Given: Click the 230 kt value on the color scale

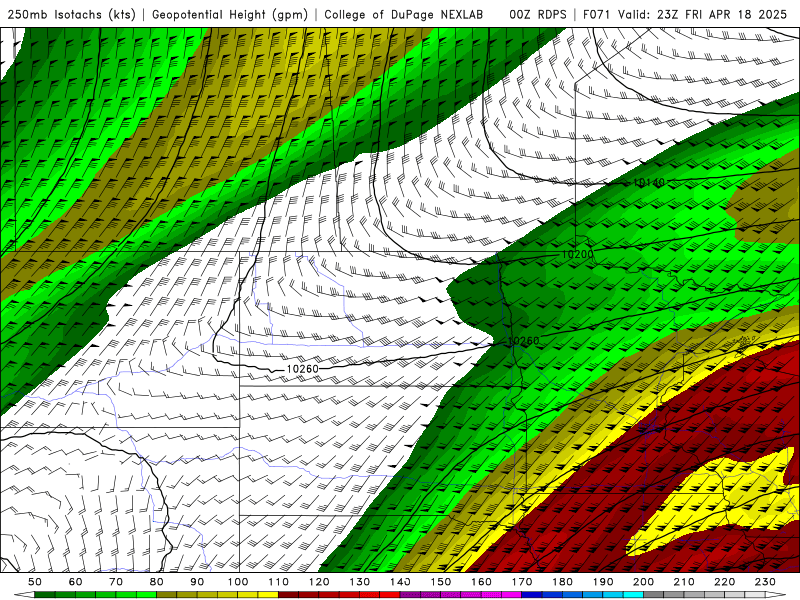Looking at the screenshot, I should pos(765,582).
